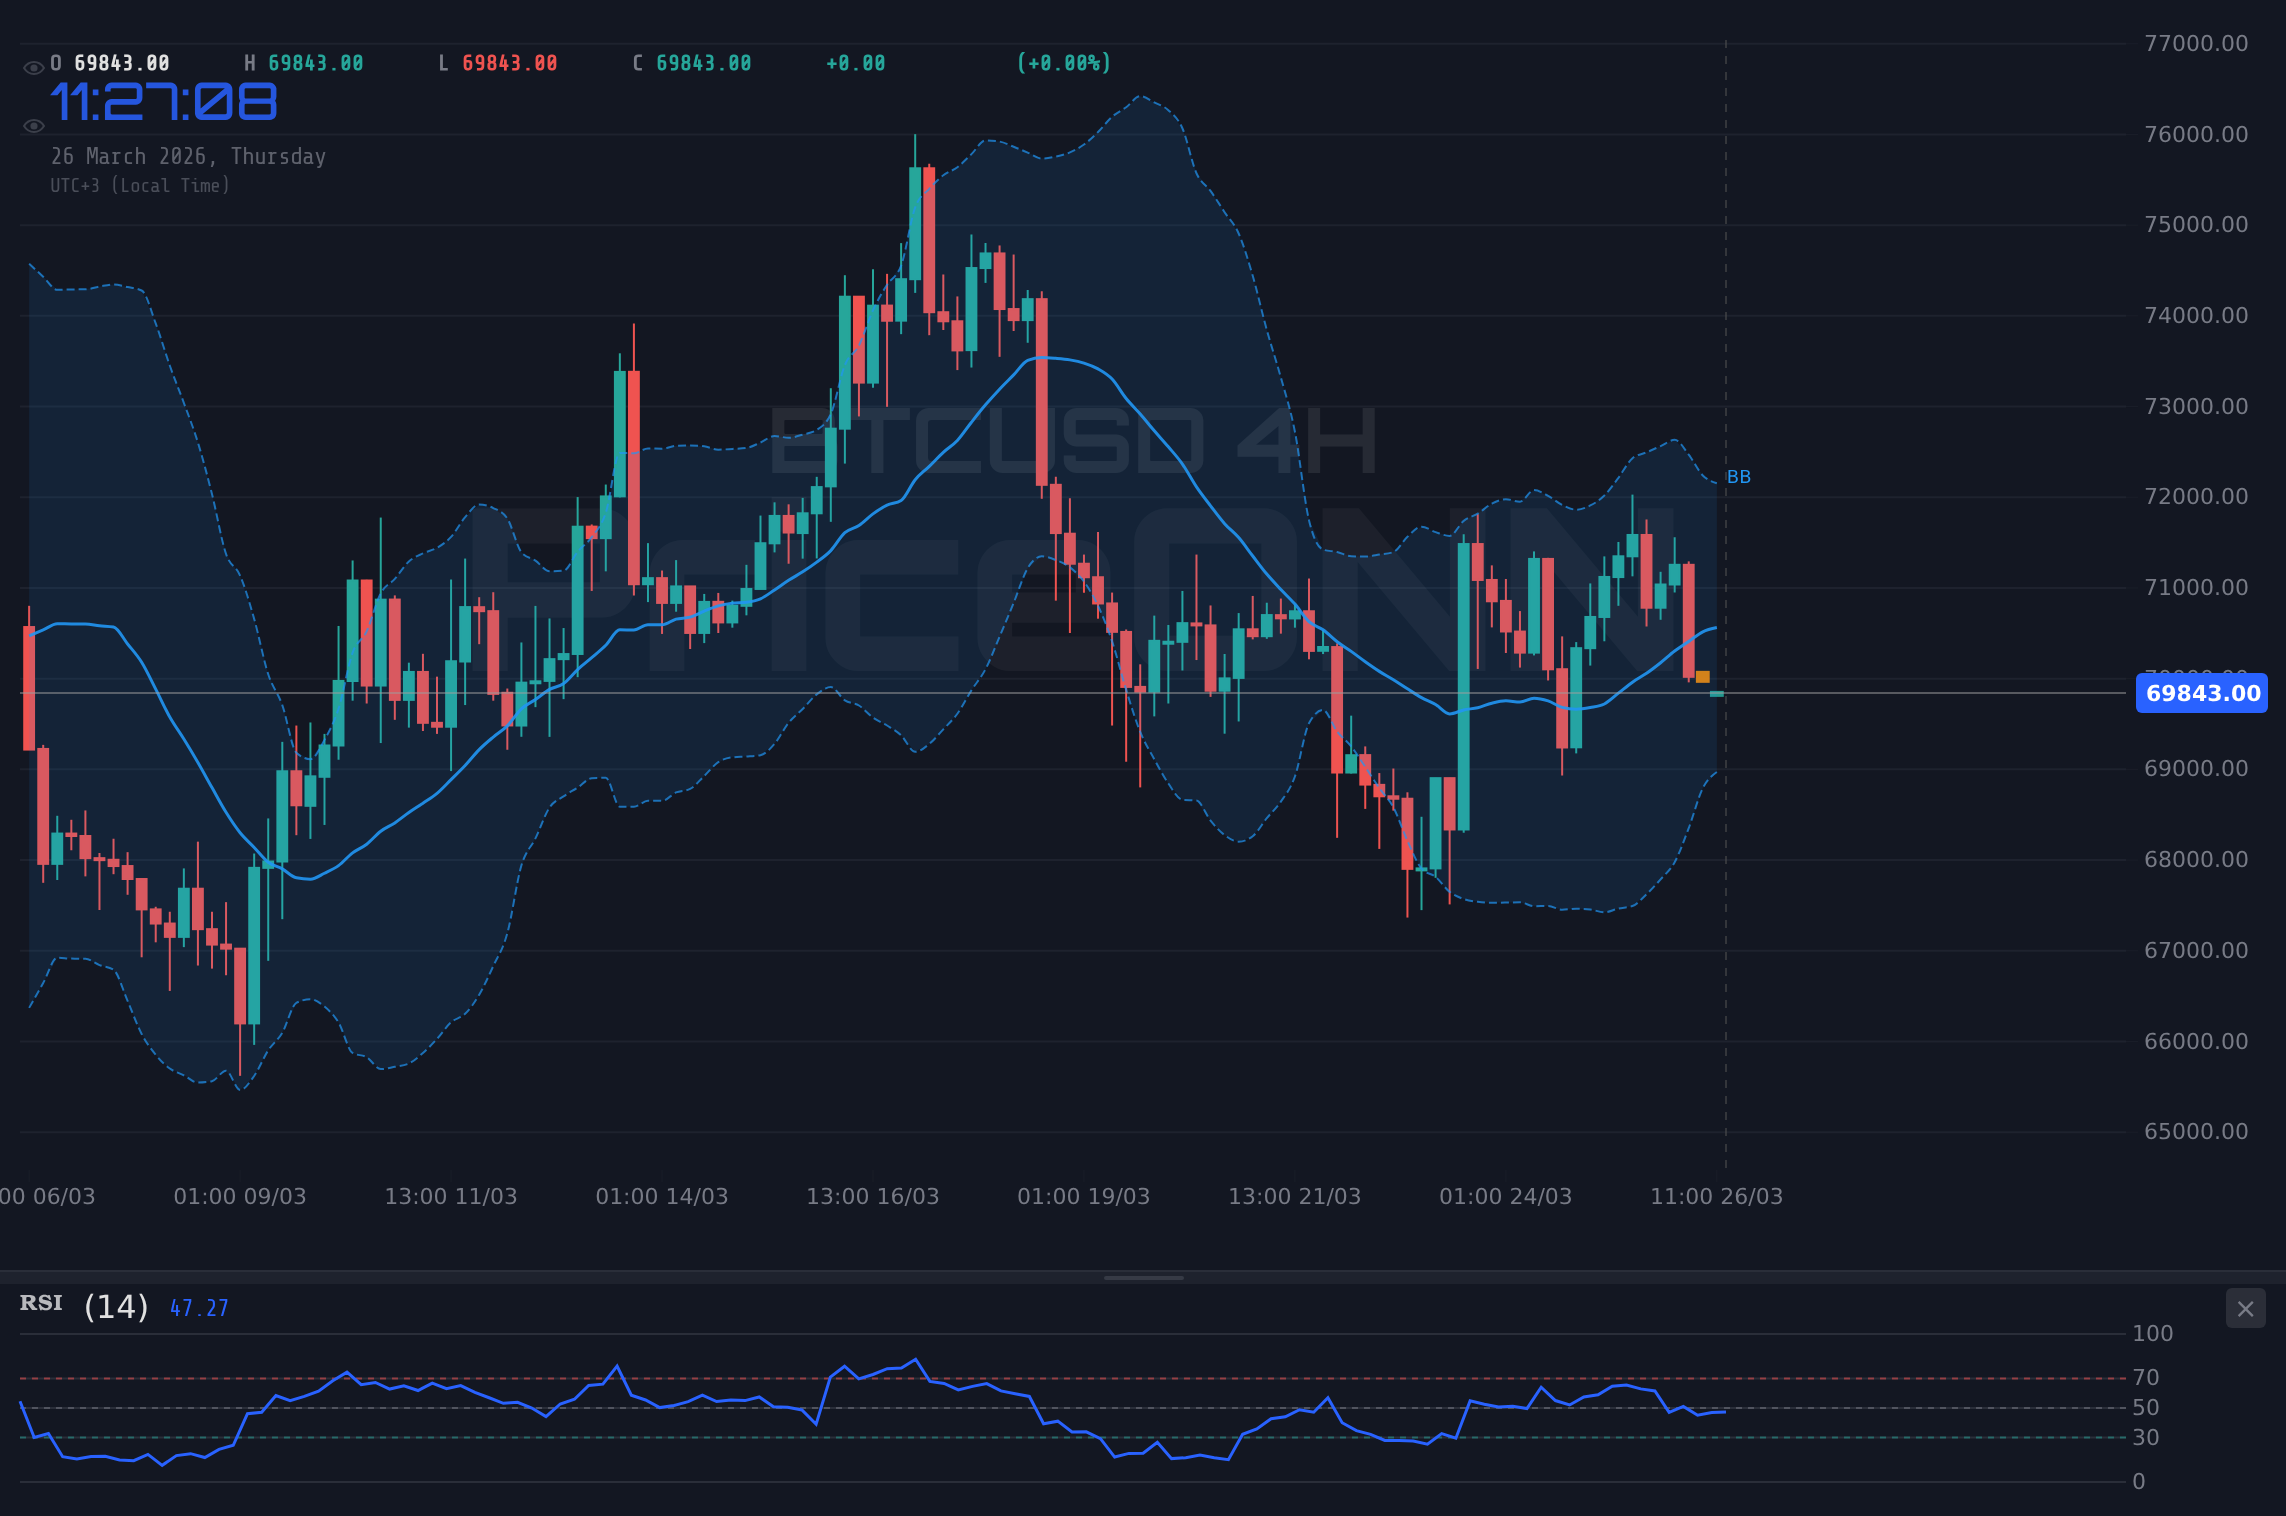Select the RSI value 47.27
This screenshot has width=2286, height=1516.
tap(198, 1307)
